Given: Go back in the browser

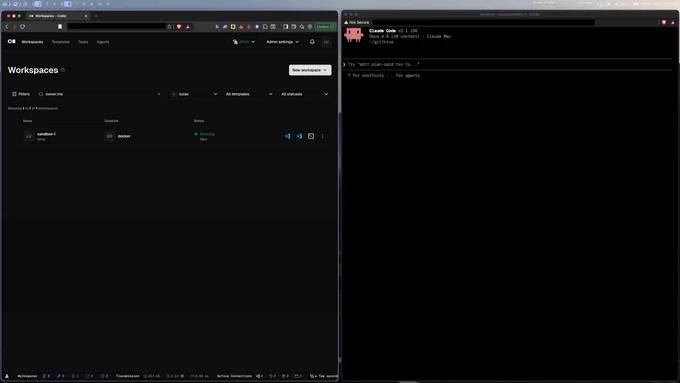Looking at the screenshot, I should click(x=7, y=26).
